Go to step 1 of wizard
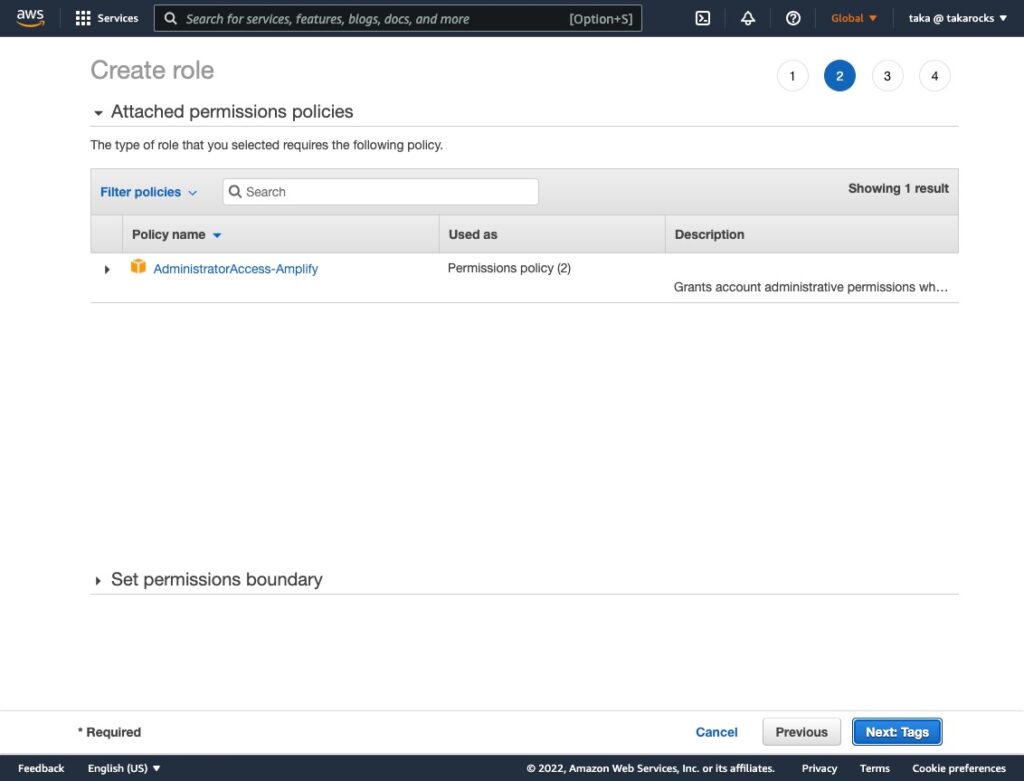 [x=792, y=76]
